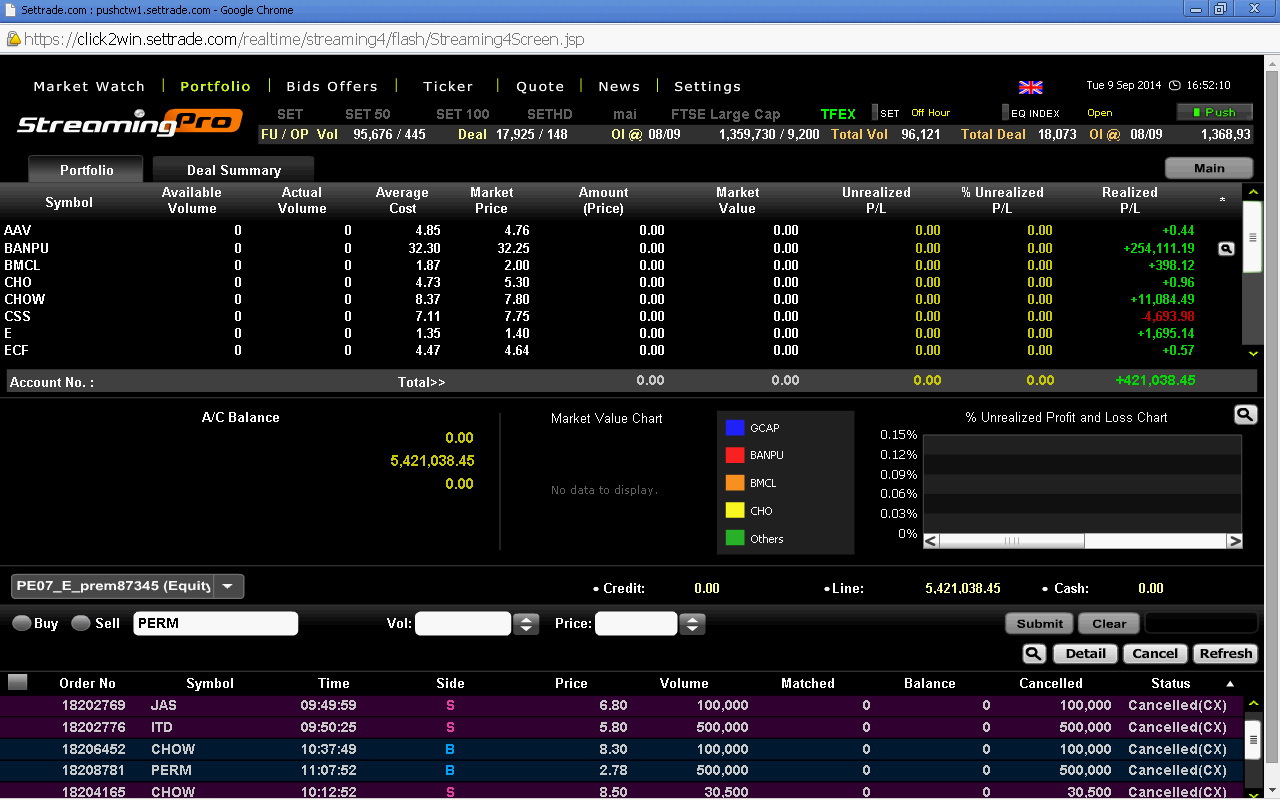Image resolution: width=1280 pixels, height=800 pixels.
Task: Click the Cancel order button
Action: pyautogui.click(x=1155, y=653)
